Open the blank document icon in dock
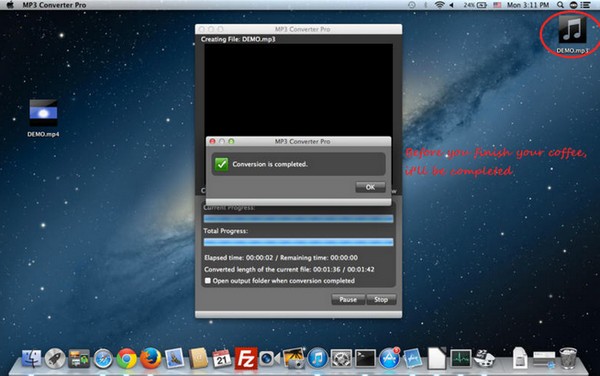This screenshot has height=376, width=600. [x=437, y=359]
